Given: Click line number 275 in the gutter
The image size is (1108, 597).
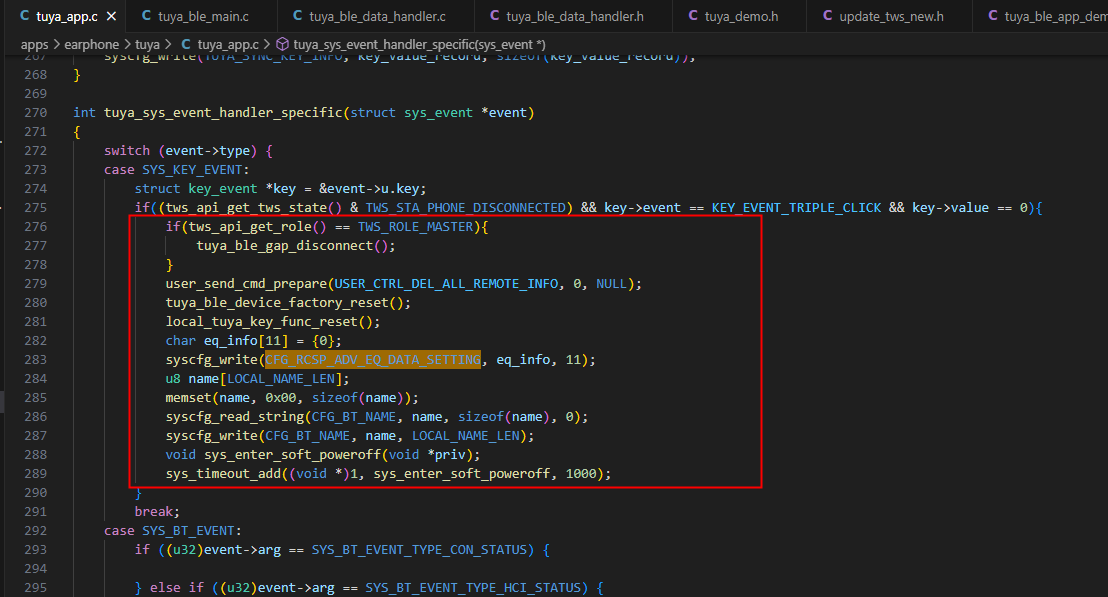Looking at the screenshot, I should [35, 208].
